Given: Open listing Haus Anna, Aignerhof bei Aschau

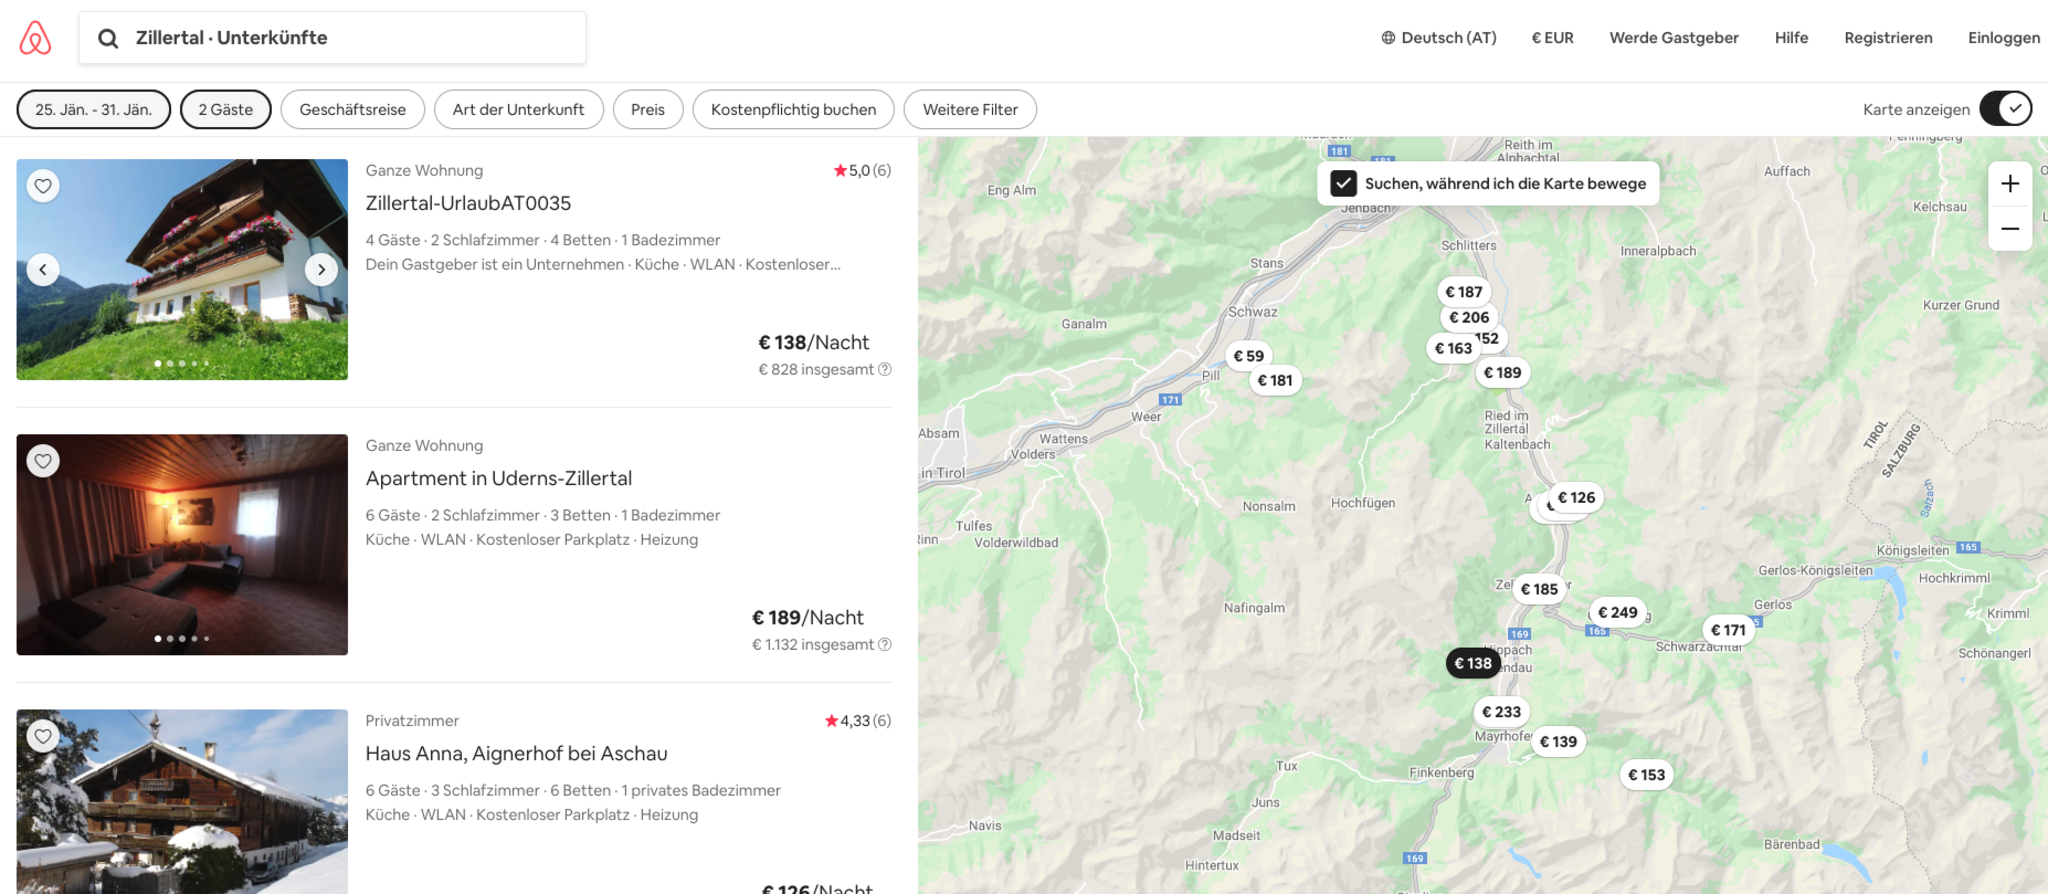Looking at the screenshot, I should (x=516, y=753).
